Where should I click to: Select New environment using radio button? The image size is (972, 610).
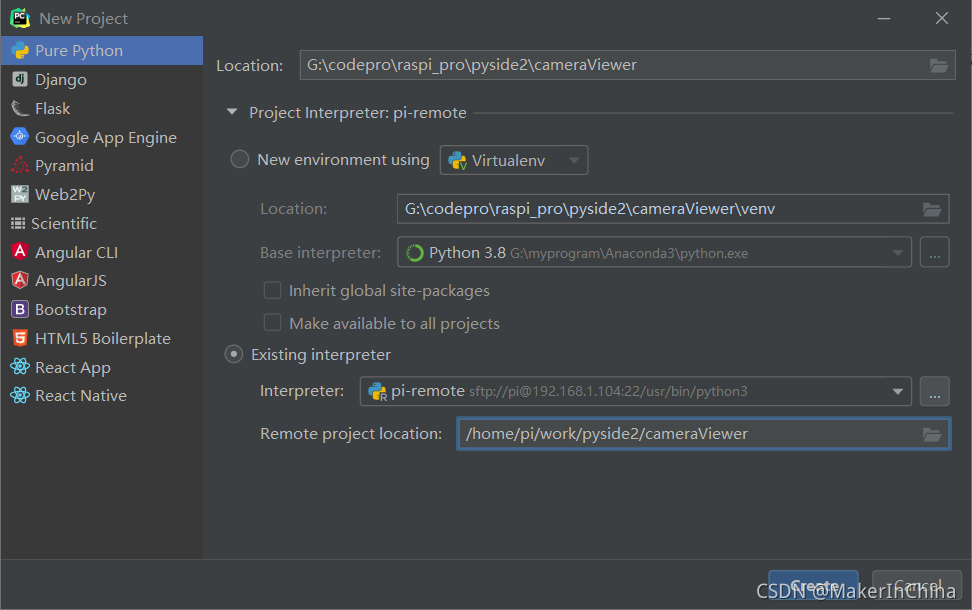coord(240,159)
